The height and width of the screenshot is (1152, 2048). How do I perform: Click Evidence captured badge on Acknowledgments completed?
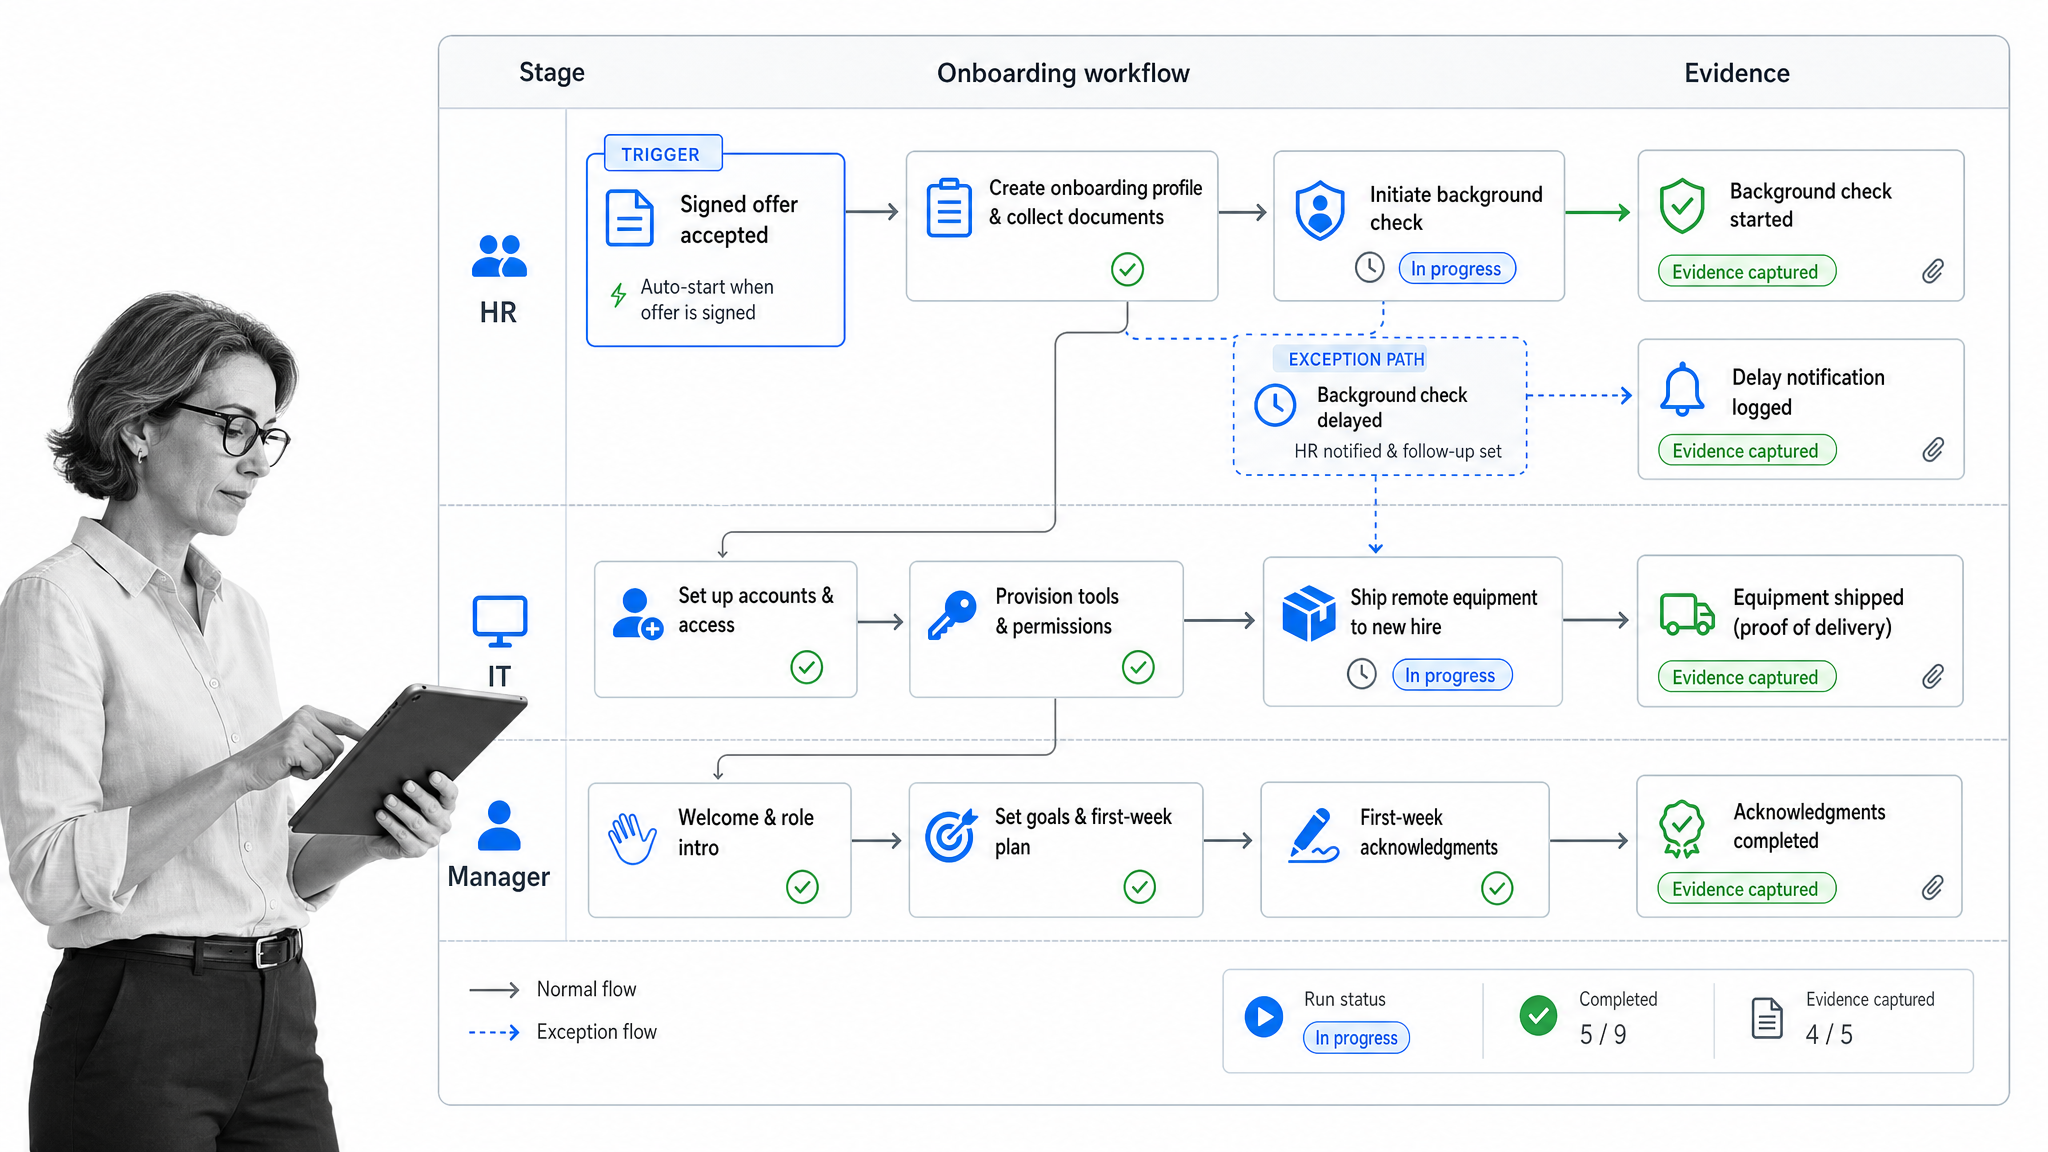(1746, 888)
